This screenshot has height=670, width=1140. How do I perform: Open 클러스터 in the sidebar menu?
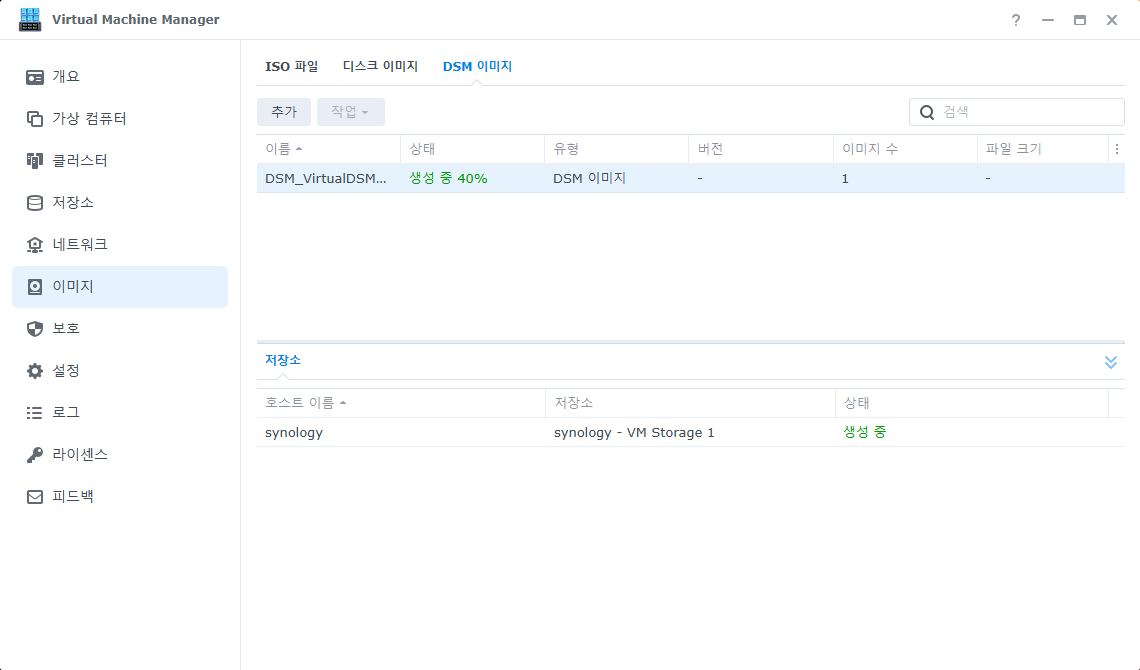120,161
